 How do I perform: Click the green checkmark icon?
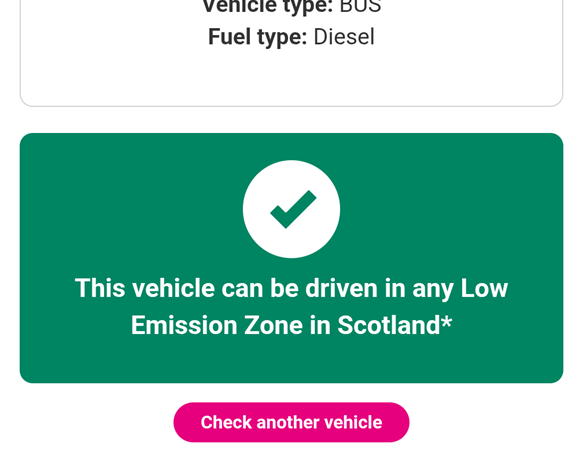pyautogui.click(x=293, y=209)
